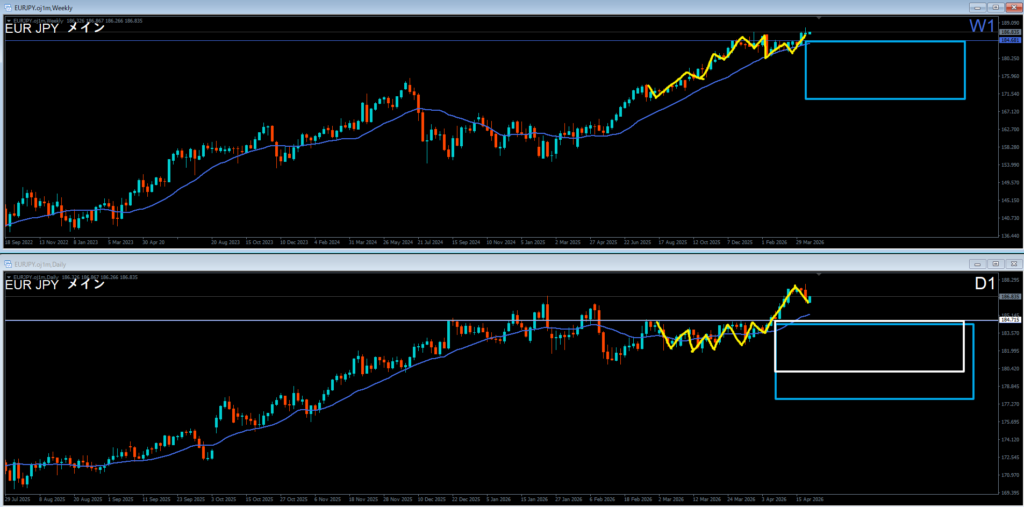1024x507 pixels.
Task: Click the chart shift triangle in Weekly chart
Action: pyautogui.click(x=819, y=17)
